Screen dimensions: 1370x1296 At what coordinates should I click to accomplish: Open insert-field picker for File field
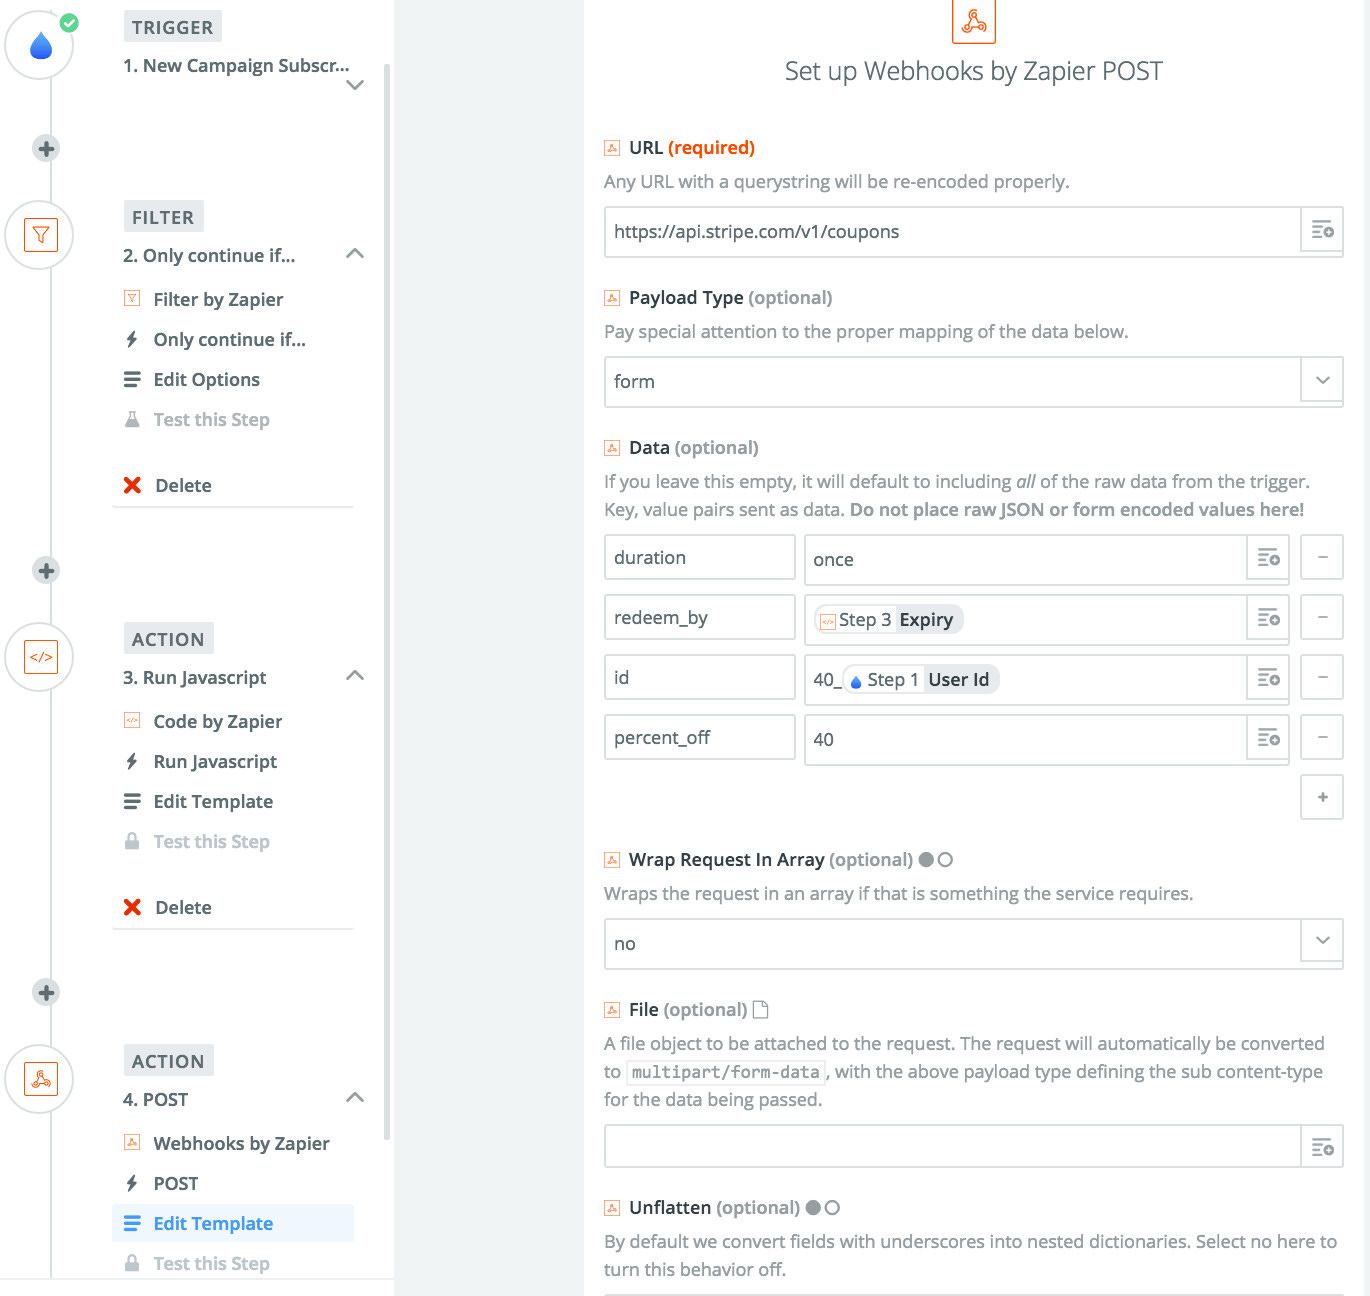point(1322,1147)
